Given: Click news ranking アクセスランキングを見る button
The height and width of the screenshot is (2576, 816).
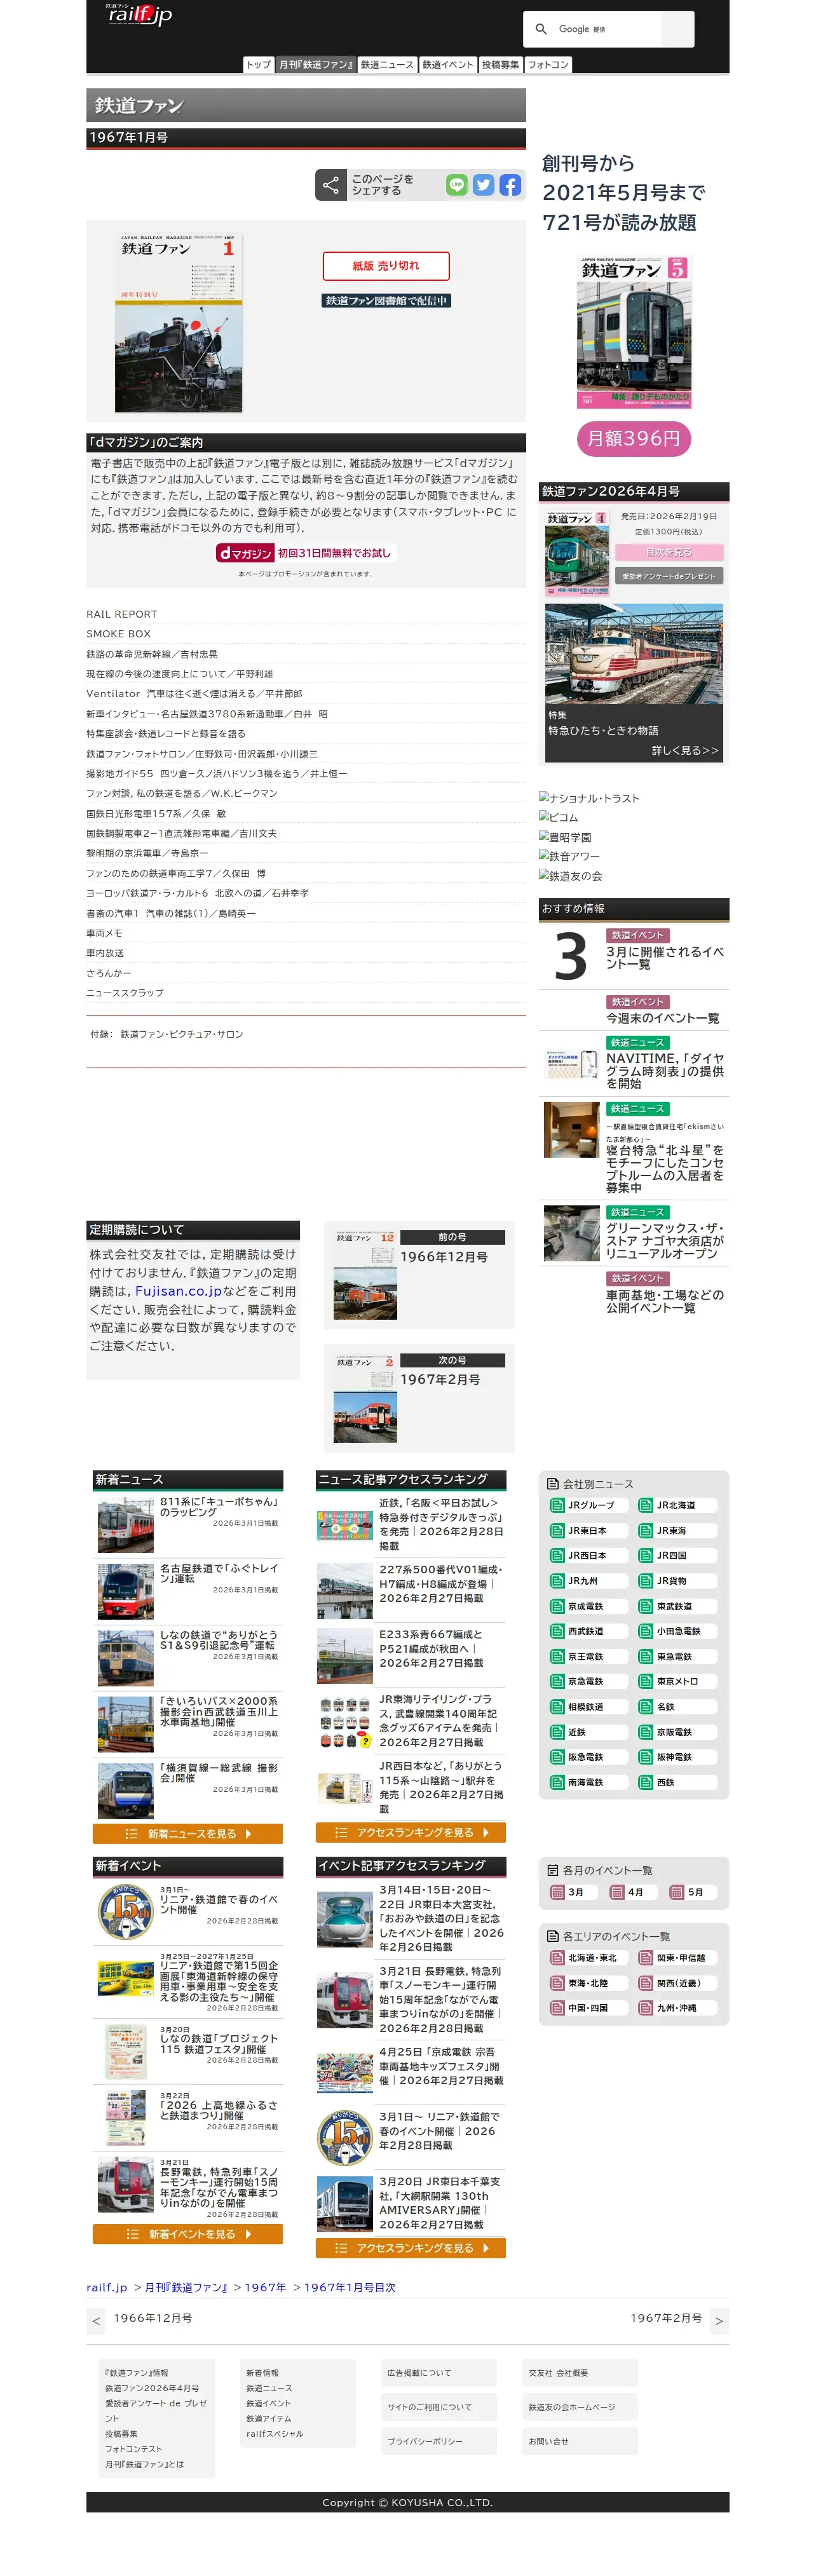Looking at the screenshot, I should click(411, 1833).
